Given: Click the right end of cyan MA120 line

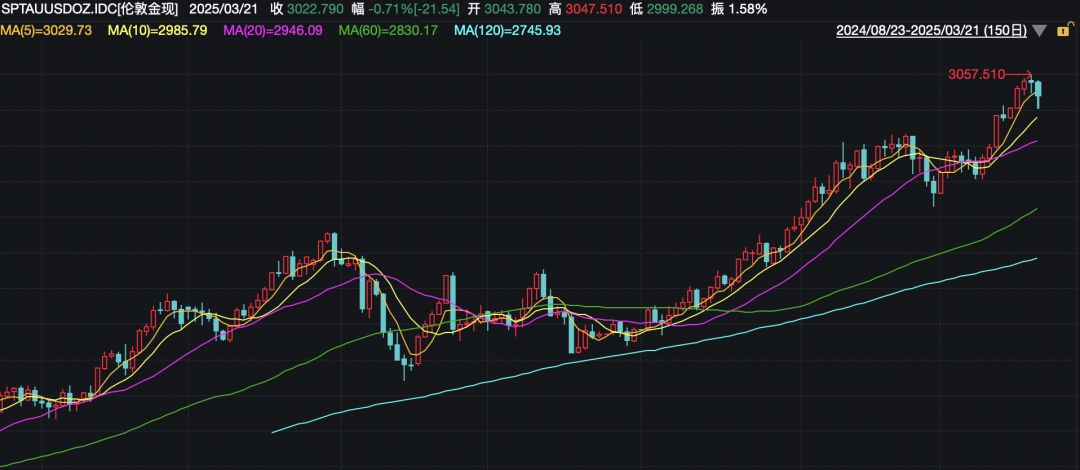Looking at the screenshot, I should click(1035, 258).
